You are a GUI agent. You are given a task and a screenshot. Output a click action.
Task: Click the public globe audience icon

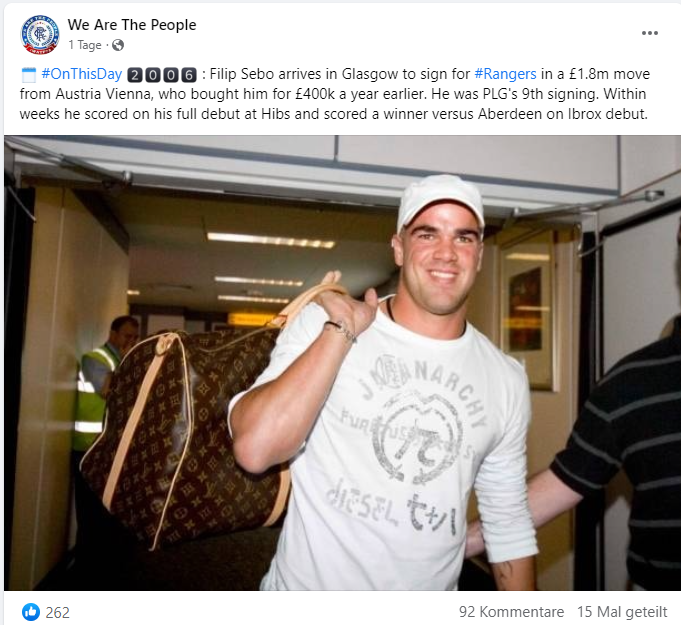(118, 45)
